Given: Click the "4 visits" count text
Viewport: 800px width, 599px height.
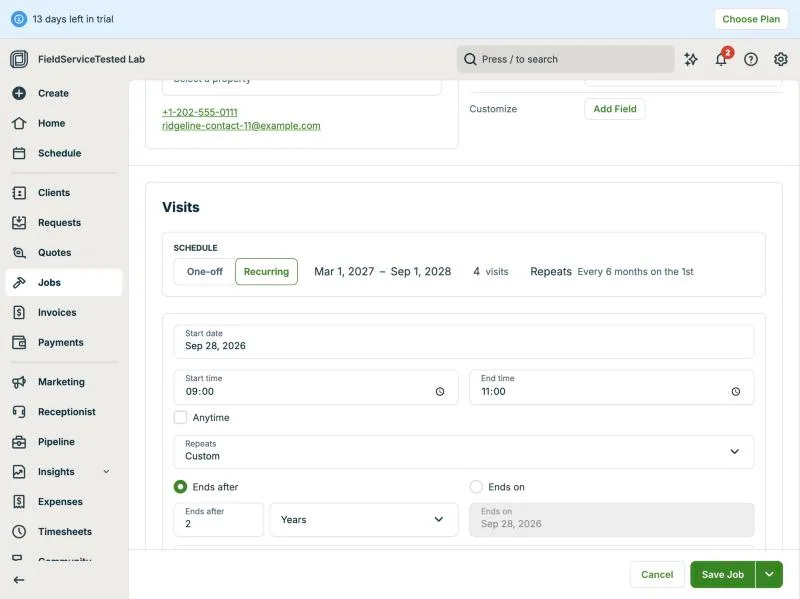Looking at the screenshot, I should coord(491,271).
